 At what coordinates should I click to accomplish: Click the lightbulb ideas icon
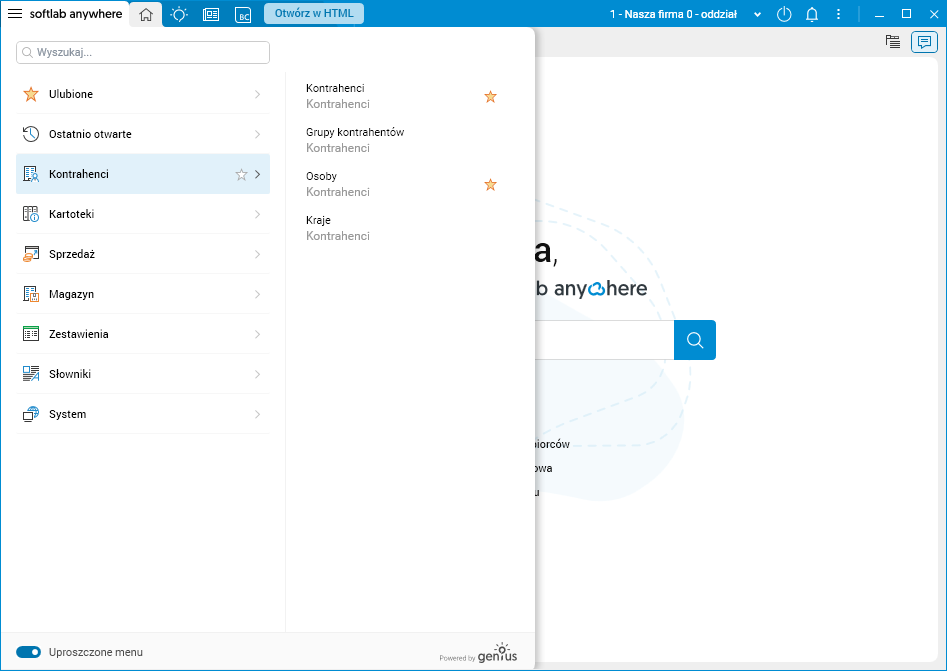(179, 14)
